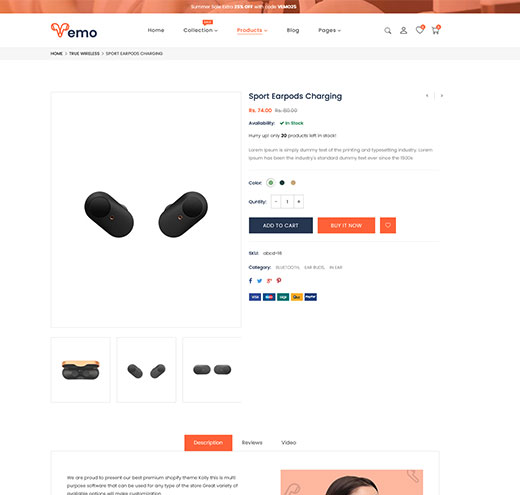Open the user account icon
The image size is (520, 495).
click(x=403, y=31)
